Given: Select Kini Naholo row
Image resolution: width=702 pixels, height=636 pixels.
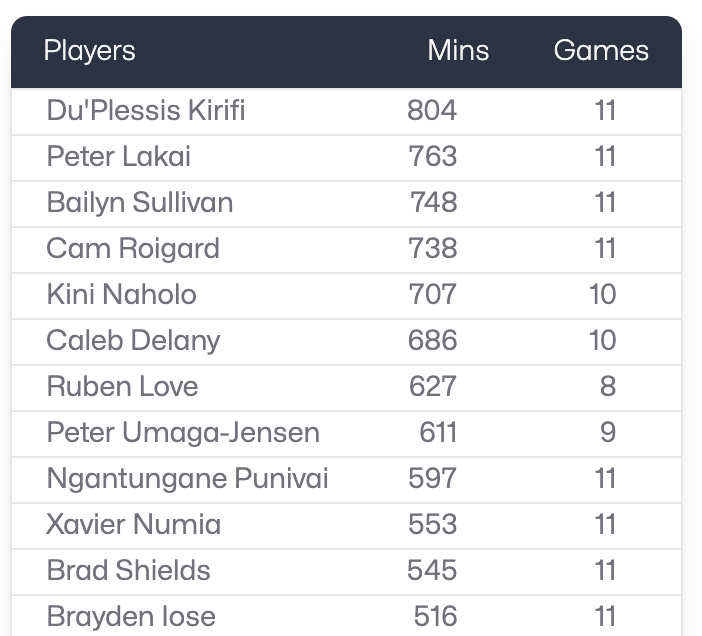Looking at the screenshot, I should click(122, 294).
